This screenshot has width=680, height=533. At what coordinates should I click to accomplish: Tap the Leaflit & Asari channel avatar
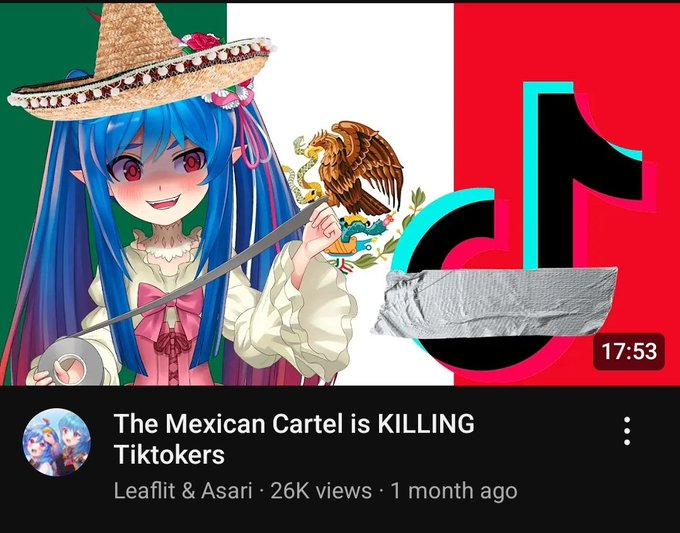pos(57,442)
